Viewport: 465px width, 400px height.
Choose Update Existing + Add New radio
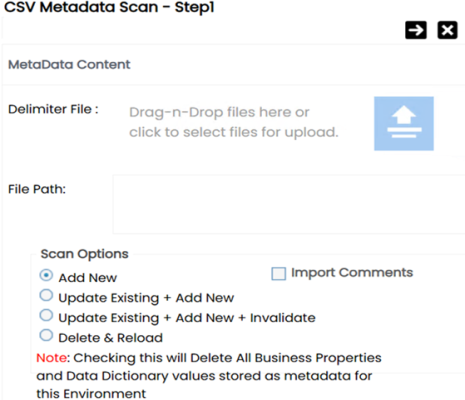tap(46, 295)
